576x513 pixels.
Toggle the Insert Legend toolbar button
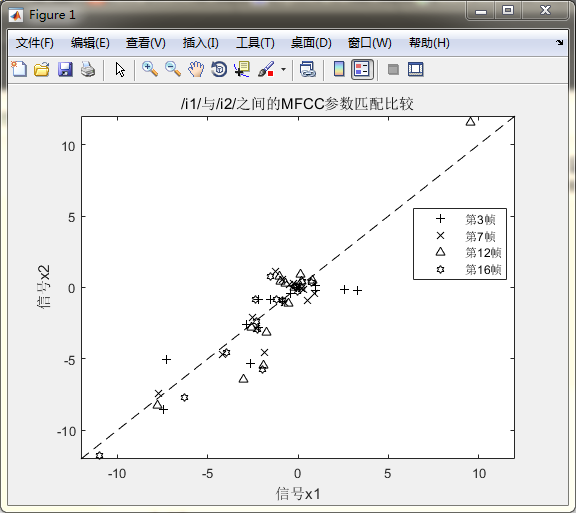click(362, 69)
